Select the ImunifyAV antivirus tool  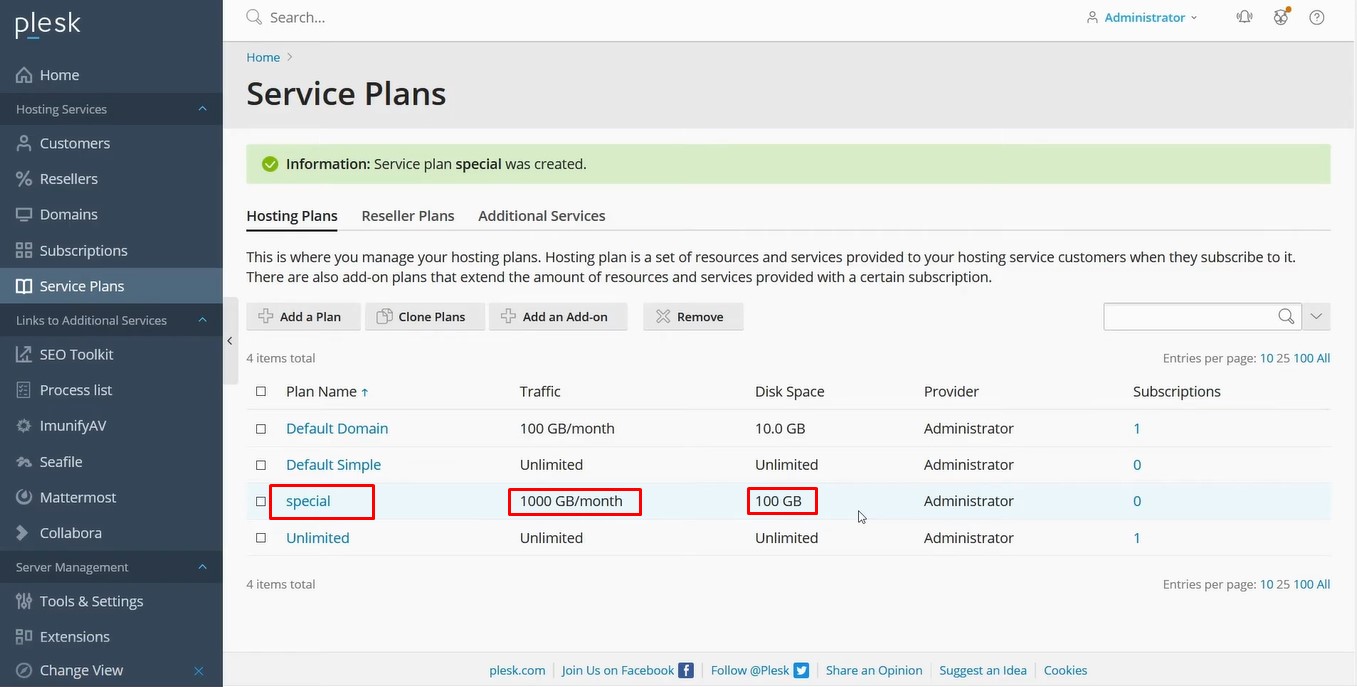point(73,425)
